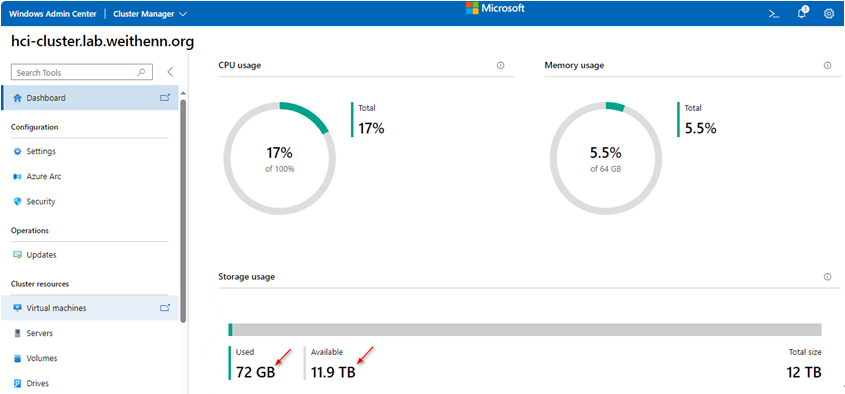Collapse the tools sidebar with chevron
This screenshot has width=845, height=394.
(170, 72)
